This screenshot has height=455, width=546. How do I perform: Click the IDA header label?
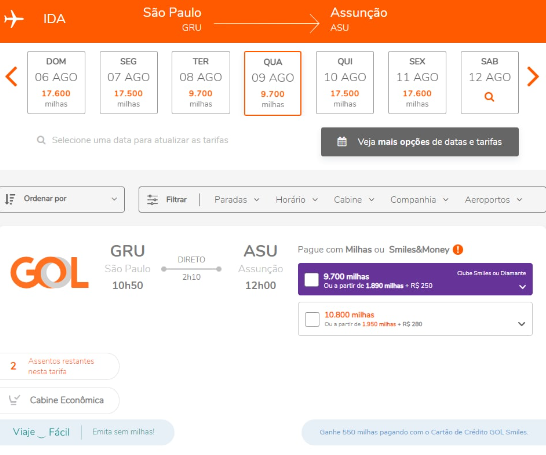[54, 19]
